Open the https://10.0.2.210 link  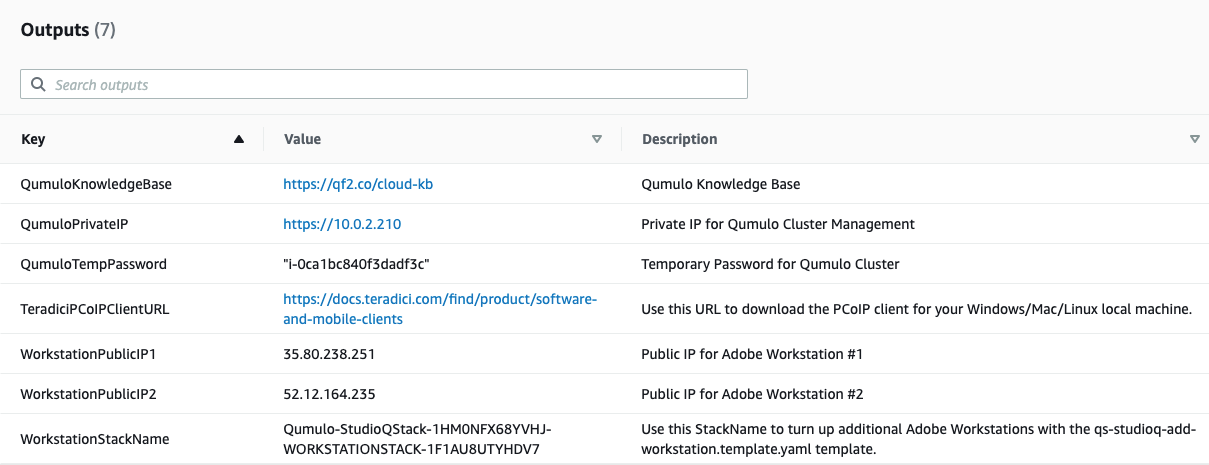click(342, 224)
